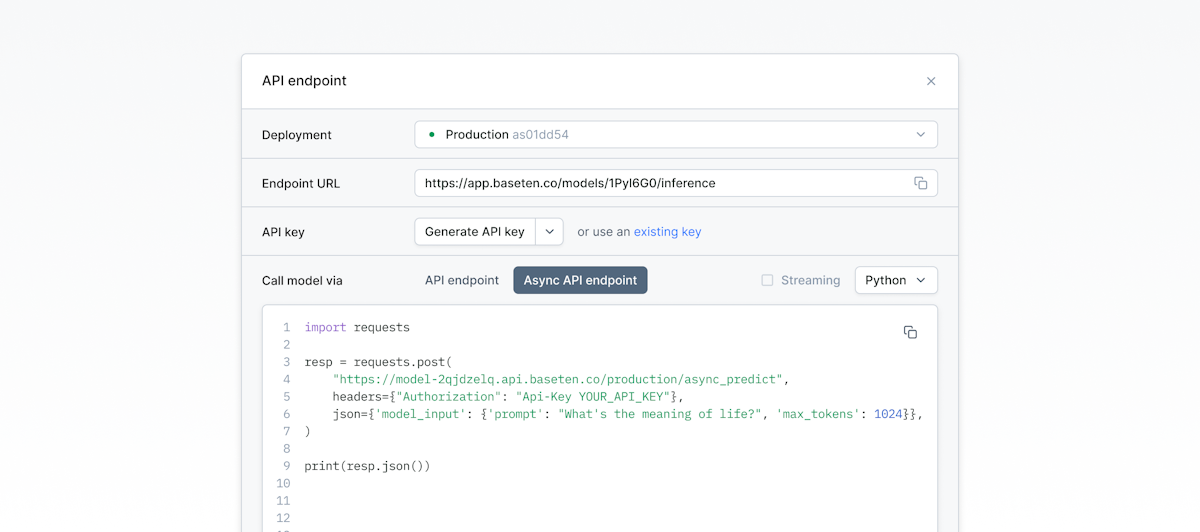Open the Python language dropdown
This screenshot has width=1200, height=532.
(x=896, y=280)
